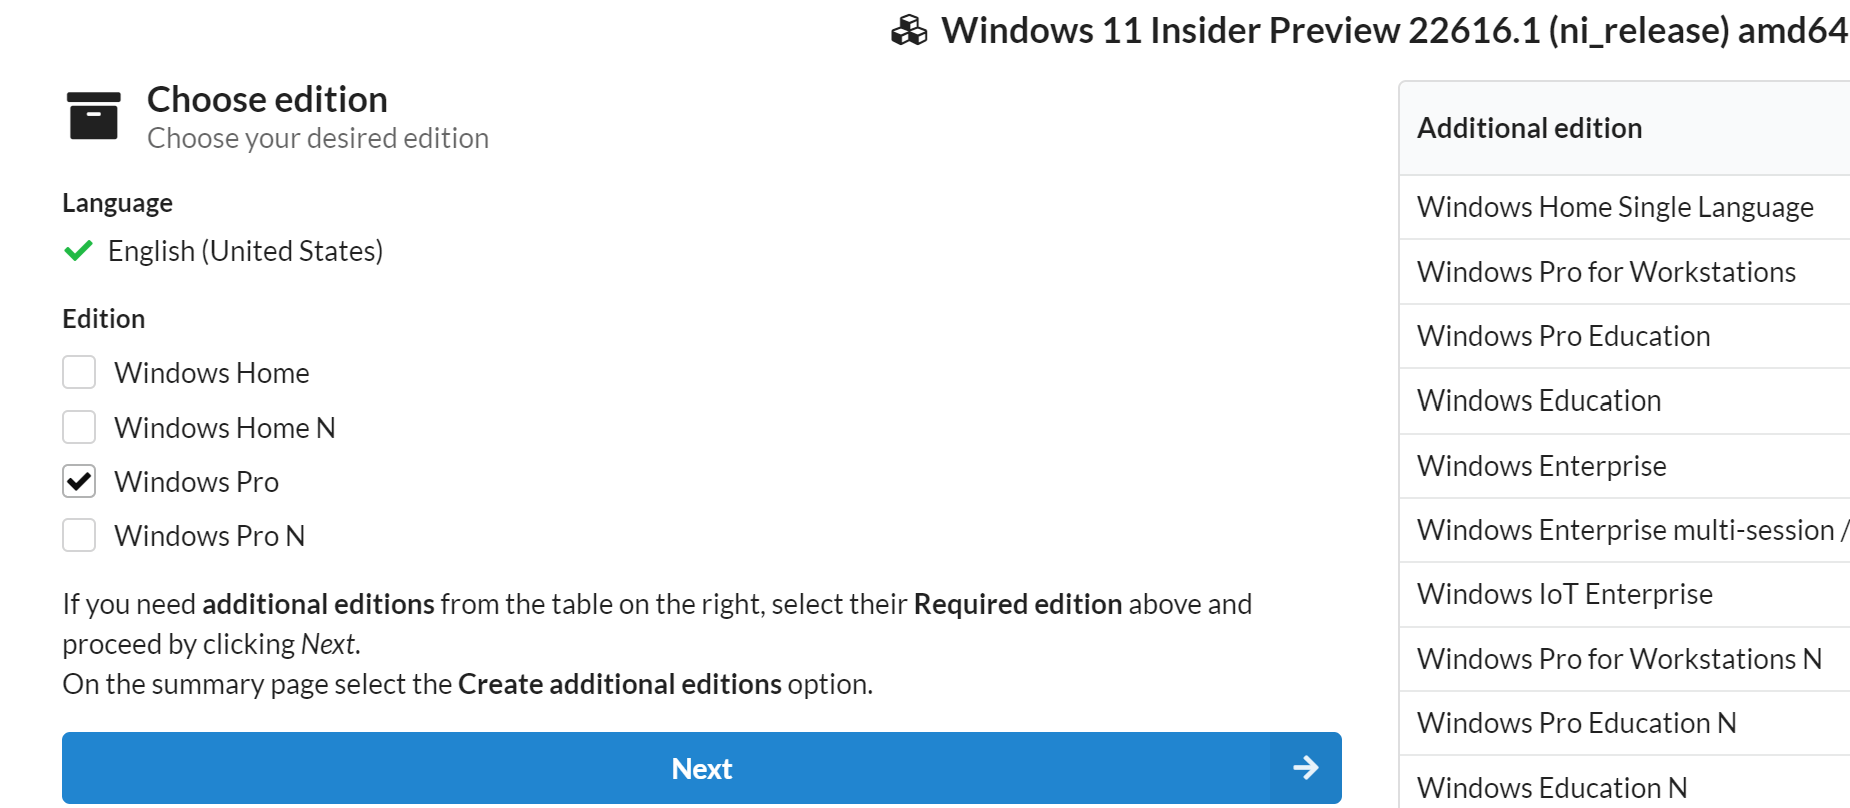The width and height of the screenshot is (1850, 808).
Task: Click the Windows Pro for Workstations N row
Action: coord(1624,659)
